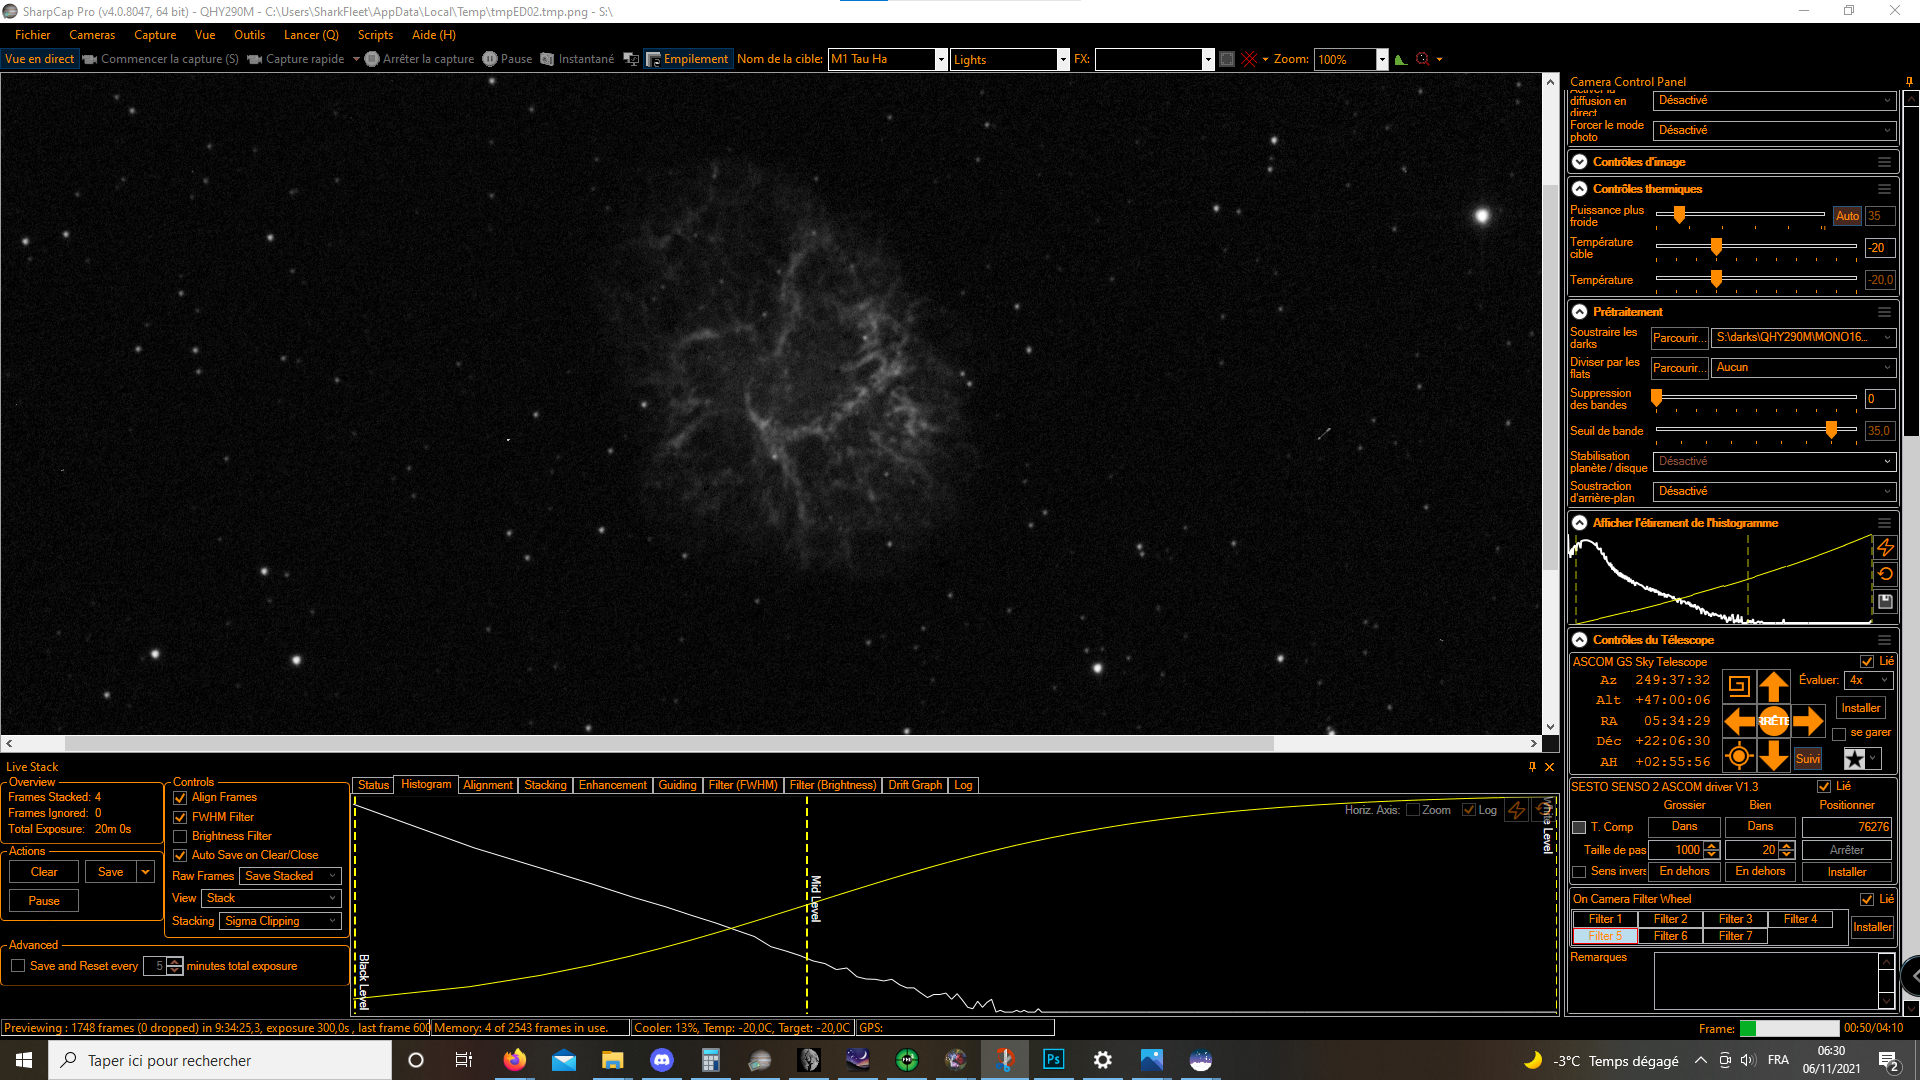Click the histogram reset circular arrow icon
The image size is (1920, 1080).
pos(1885,574)
